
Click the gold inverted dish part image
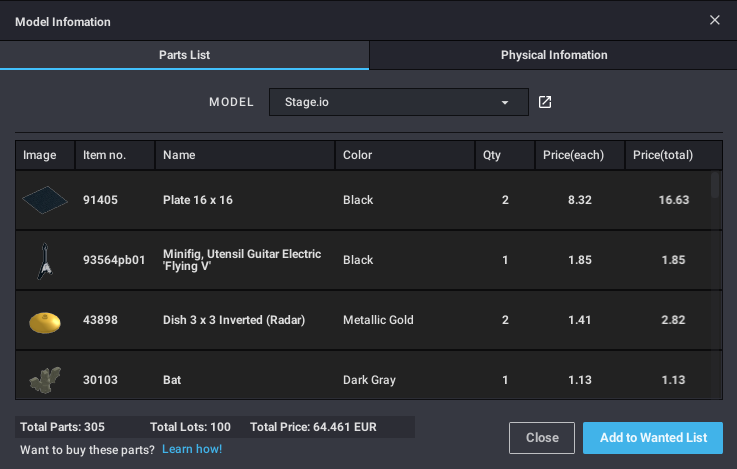tap(44, 320)
